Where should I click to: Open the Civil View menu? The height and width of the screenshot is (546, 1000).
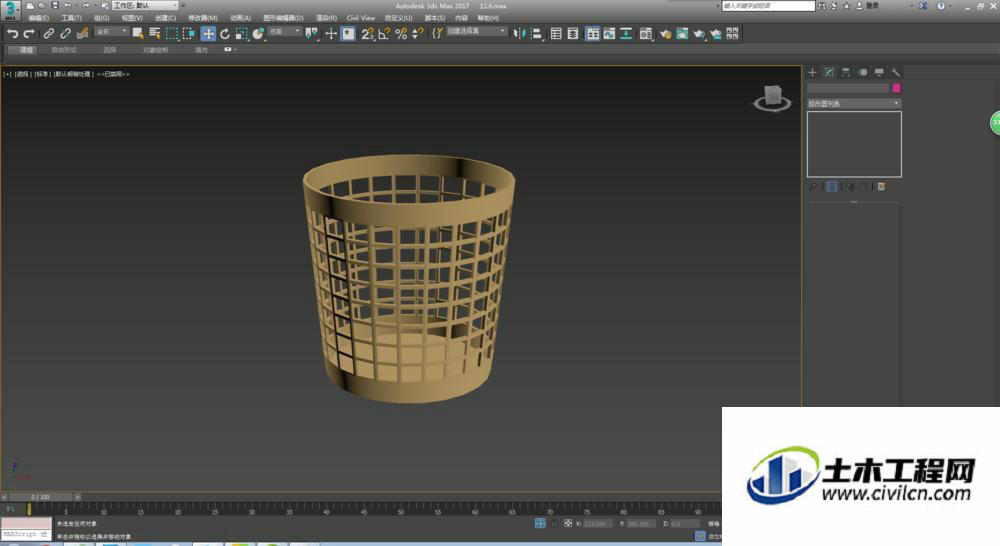(x=361, y=18)
